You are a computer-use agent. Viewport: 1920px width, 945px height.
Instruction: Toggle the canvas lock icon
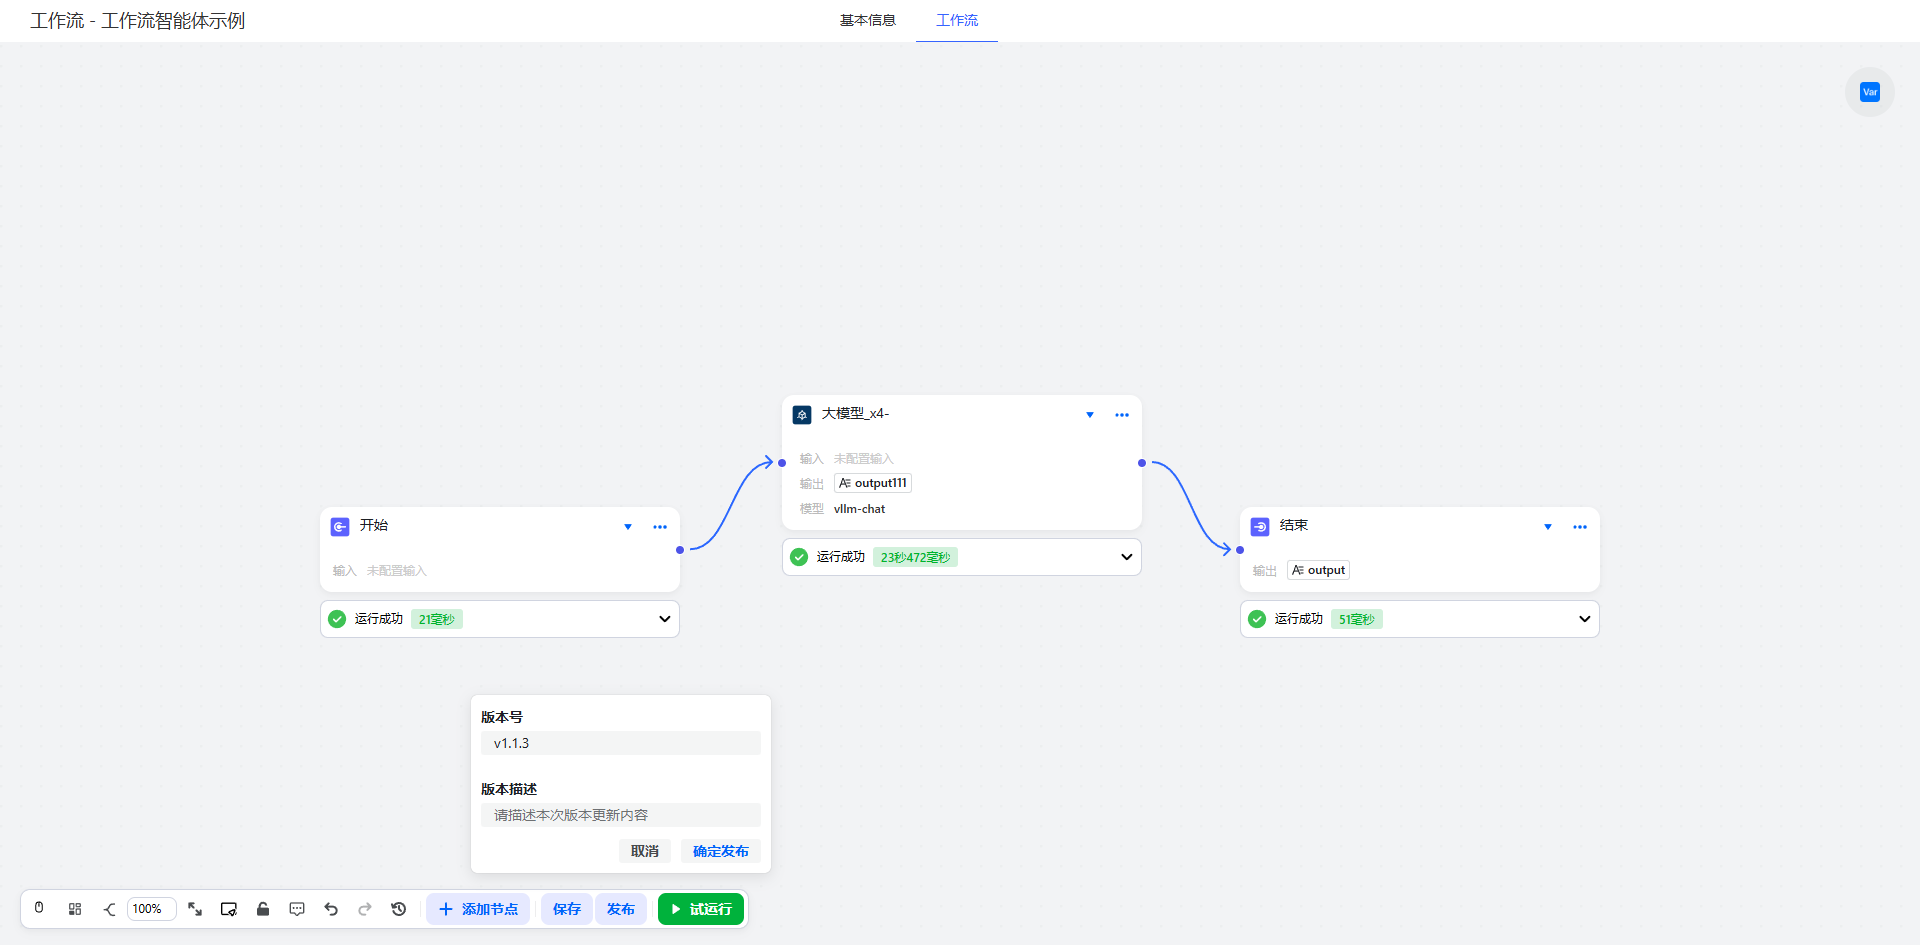(x=263, y=909)
